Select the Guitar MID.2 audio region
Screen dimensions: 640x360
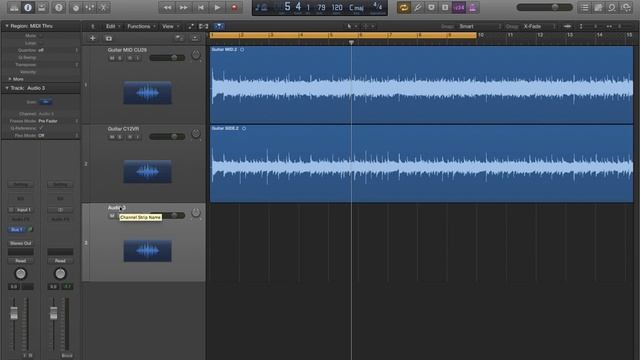421,84
